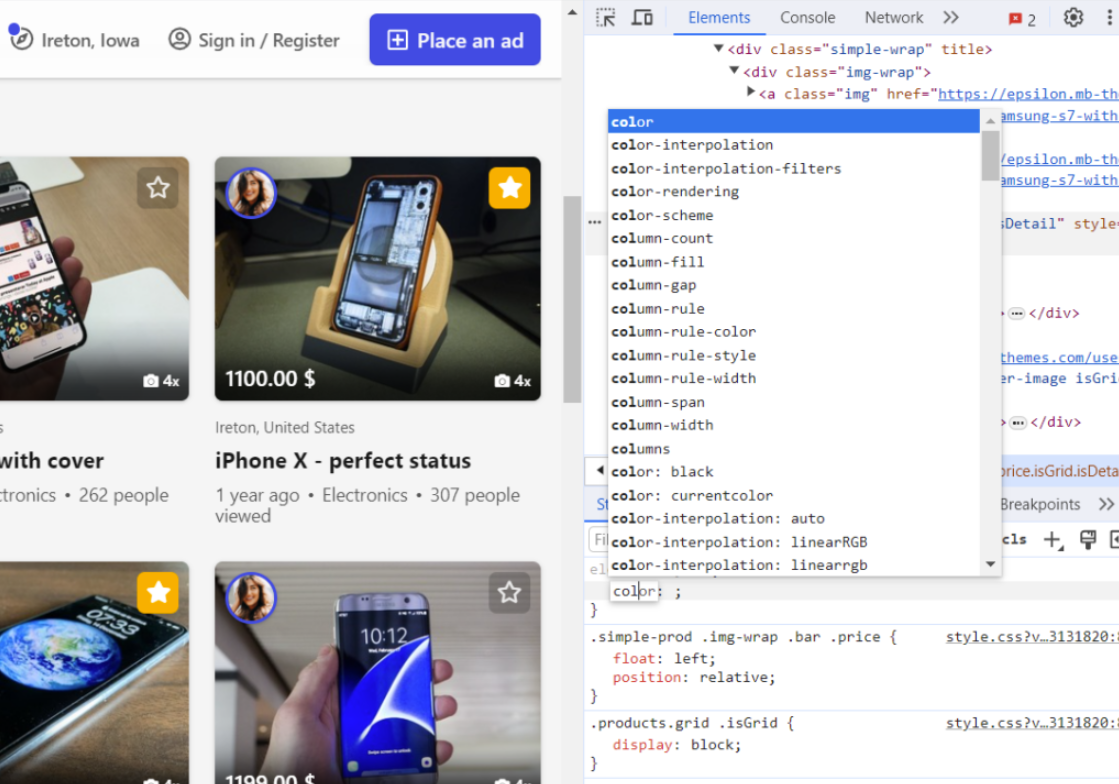
Task: Expand the a class img node
Action: click(750, 91)
